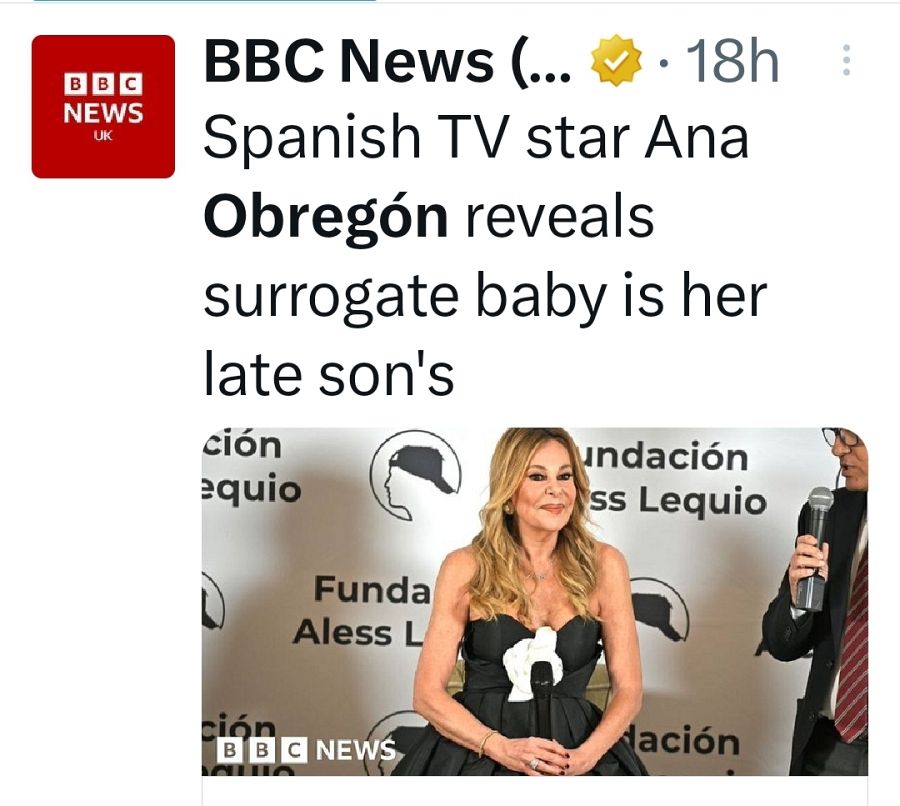Viewport: 900px width, 806px height.
Task: Open the tweet's three-dot more menu
Action: 846,61
